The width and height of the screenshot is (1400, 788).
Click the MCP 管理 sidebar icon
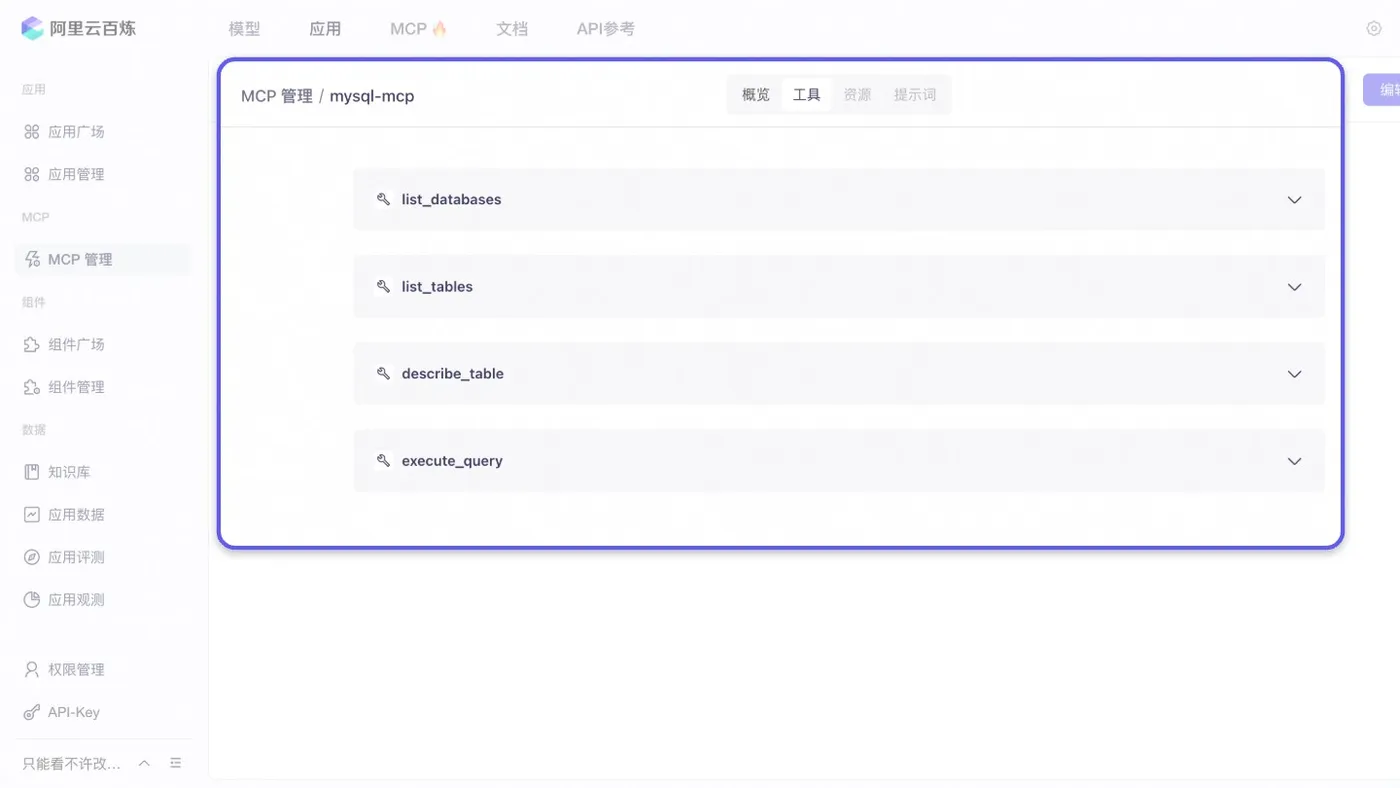32,259
